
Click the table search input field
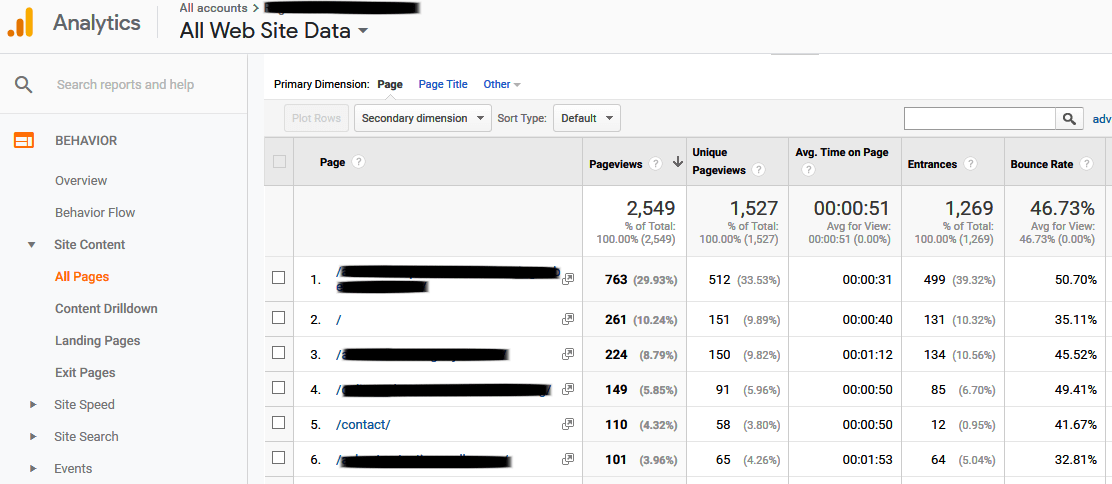979,119
